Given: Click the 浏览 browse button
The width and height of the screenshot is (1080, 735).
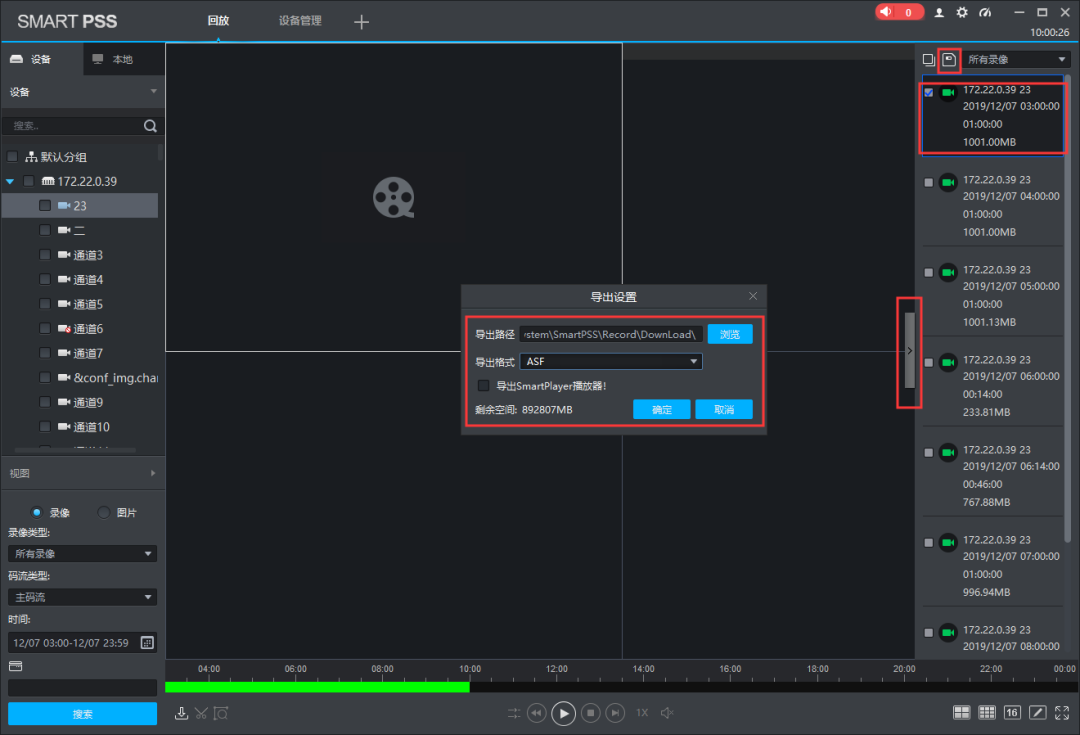Looking at the screenshot, I should (730, 334).
